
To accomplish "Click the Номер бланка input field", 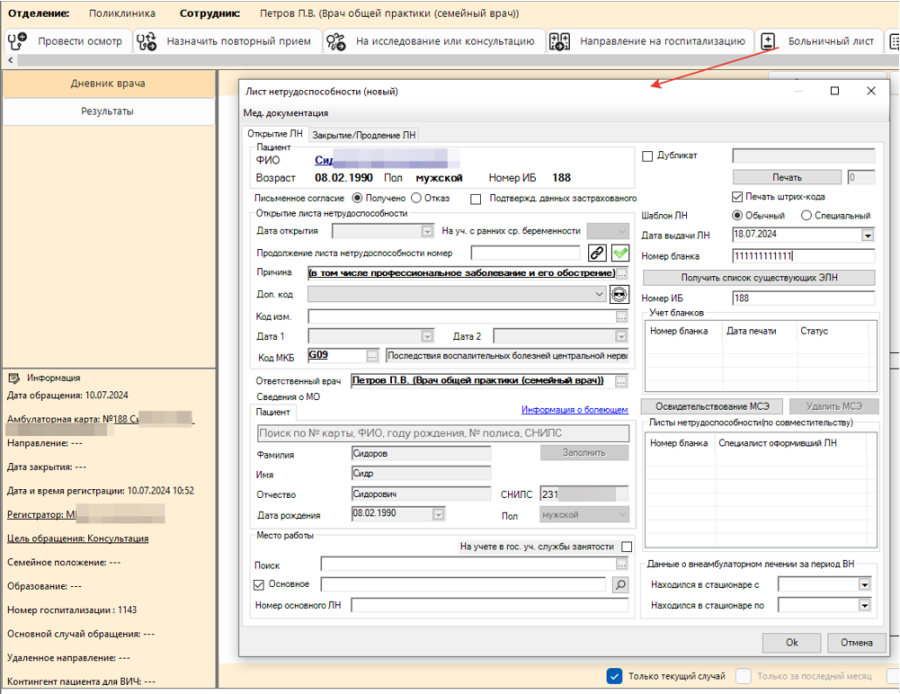I will tap(804, 256).
